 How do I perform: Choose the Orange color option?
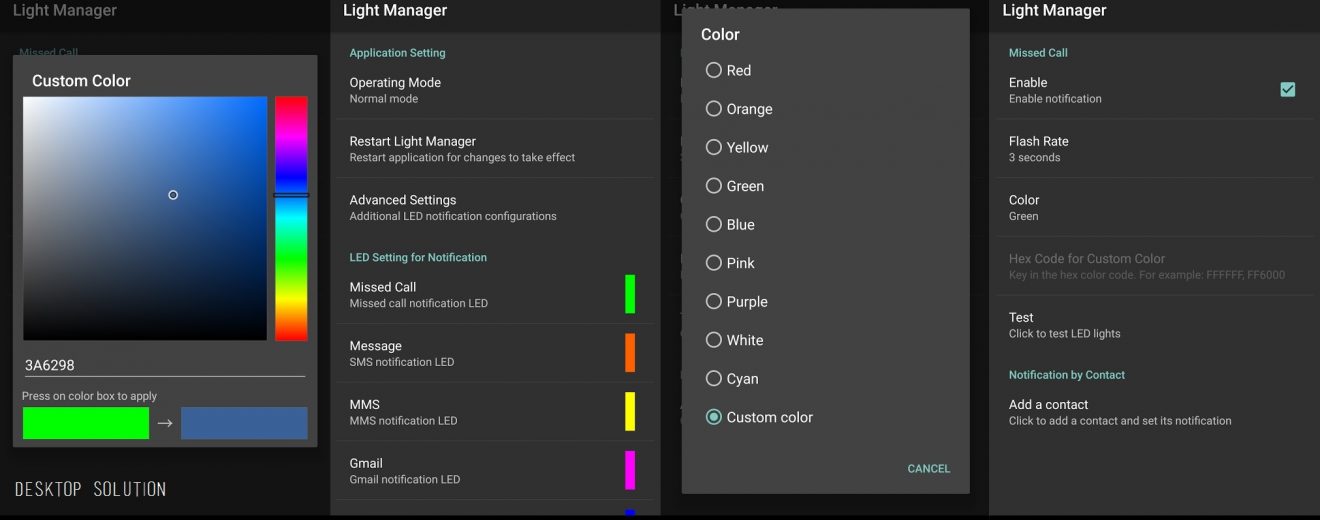pos(714,109)
